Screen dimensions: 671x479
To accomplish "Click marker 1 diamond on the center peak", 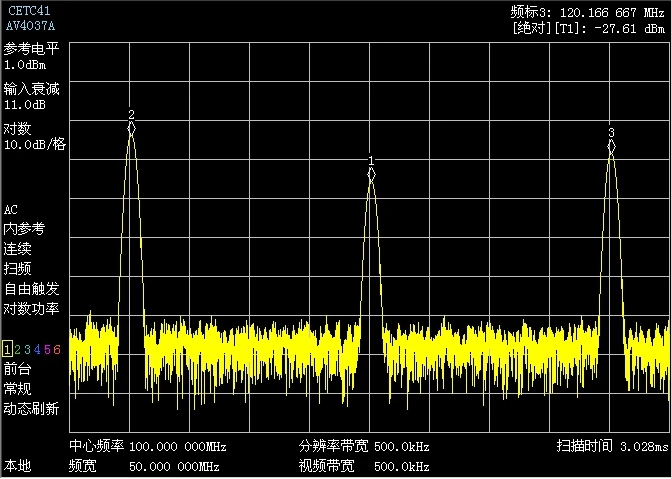I will pyautogui.click(x=371, y=175).
